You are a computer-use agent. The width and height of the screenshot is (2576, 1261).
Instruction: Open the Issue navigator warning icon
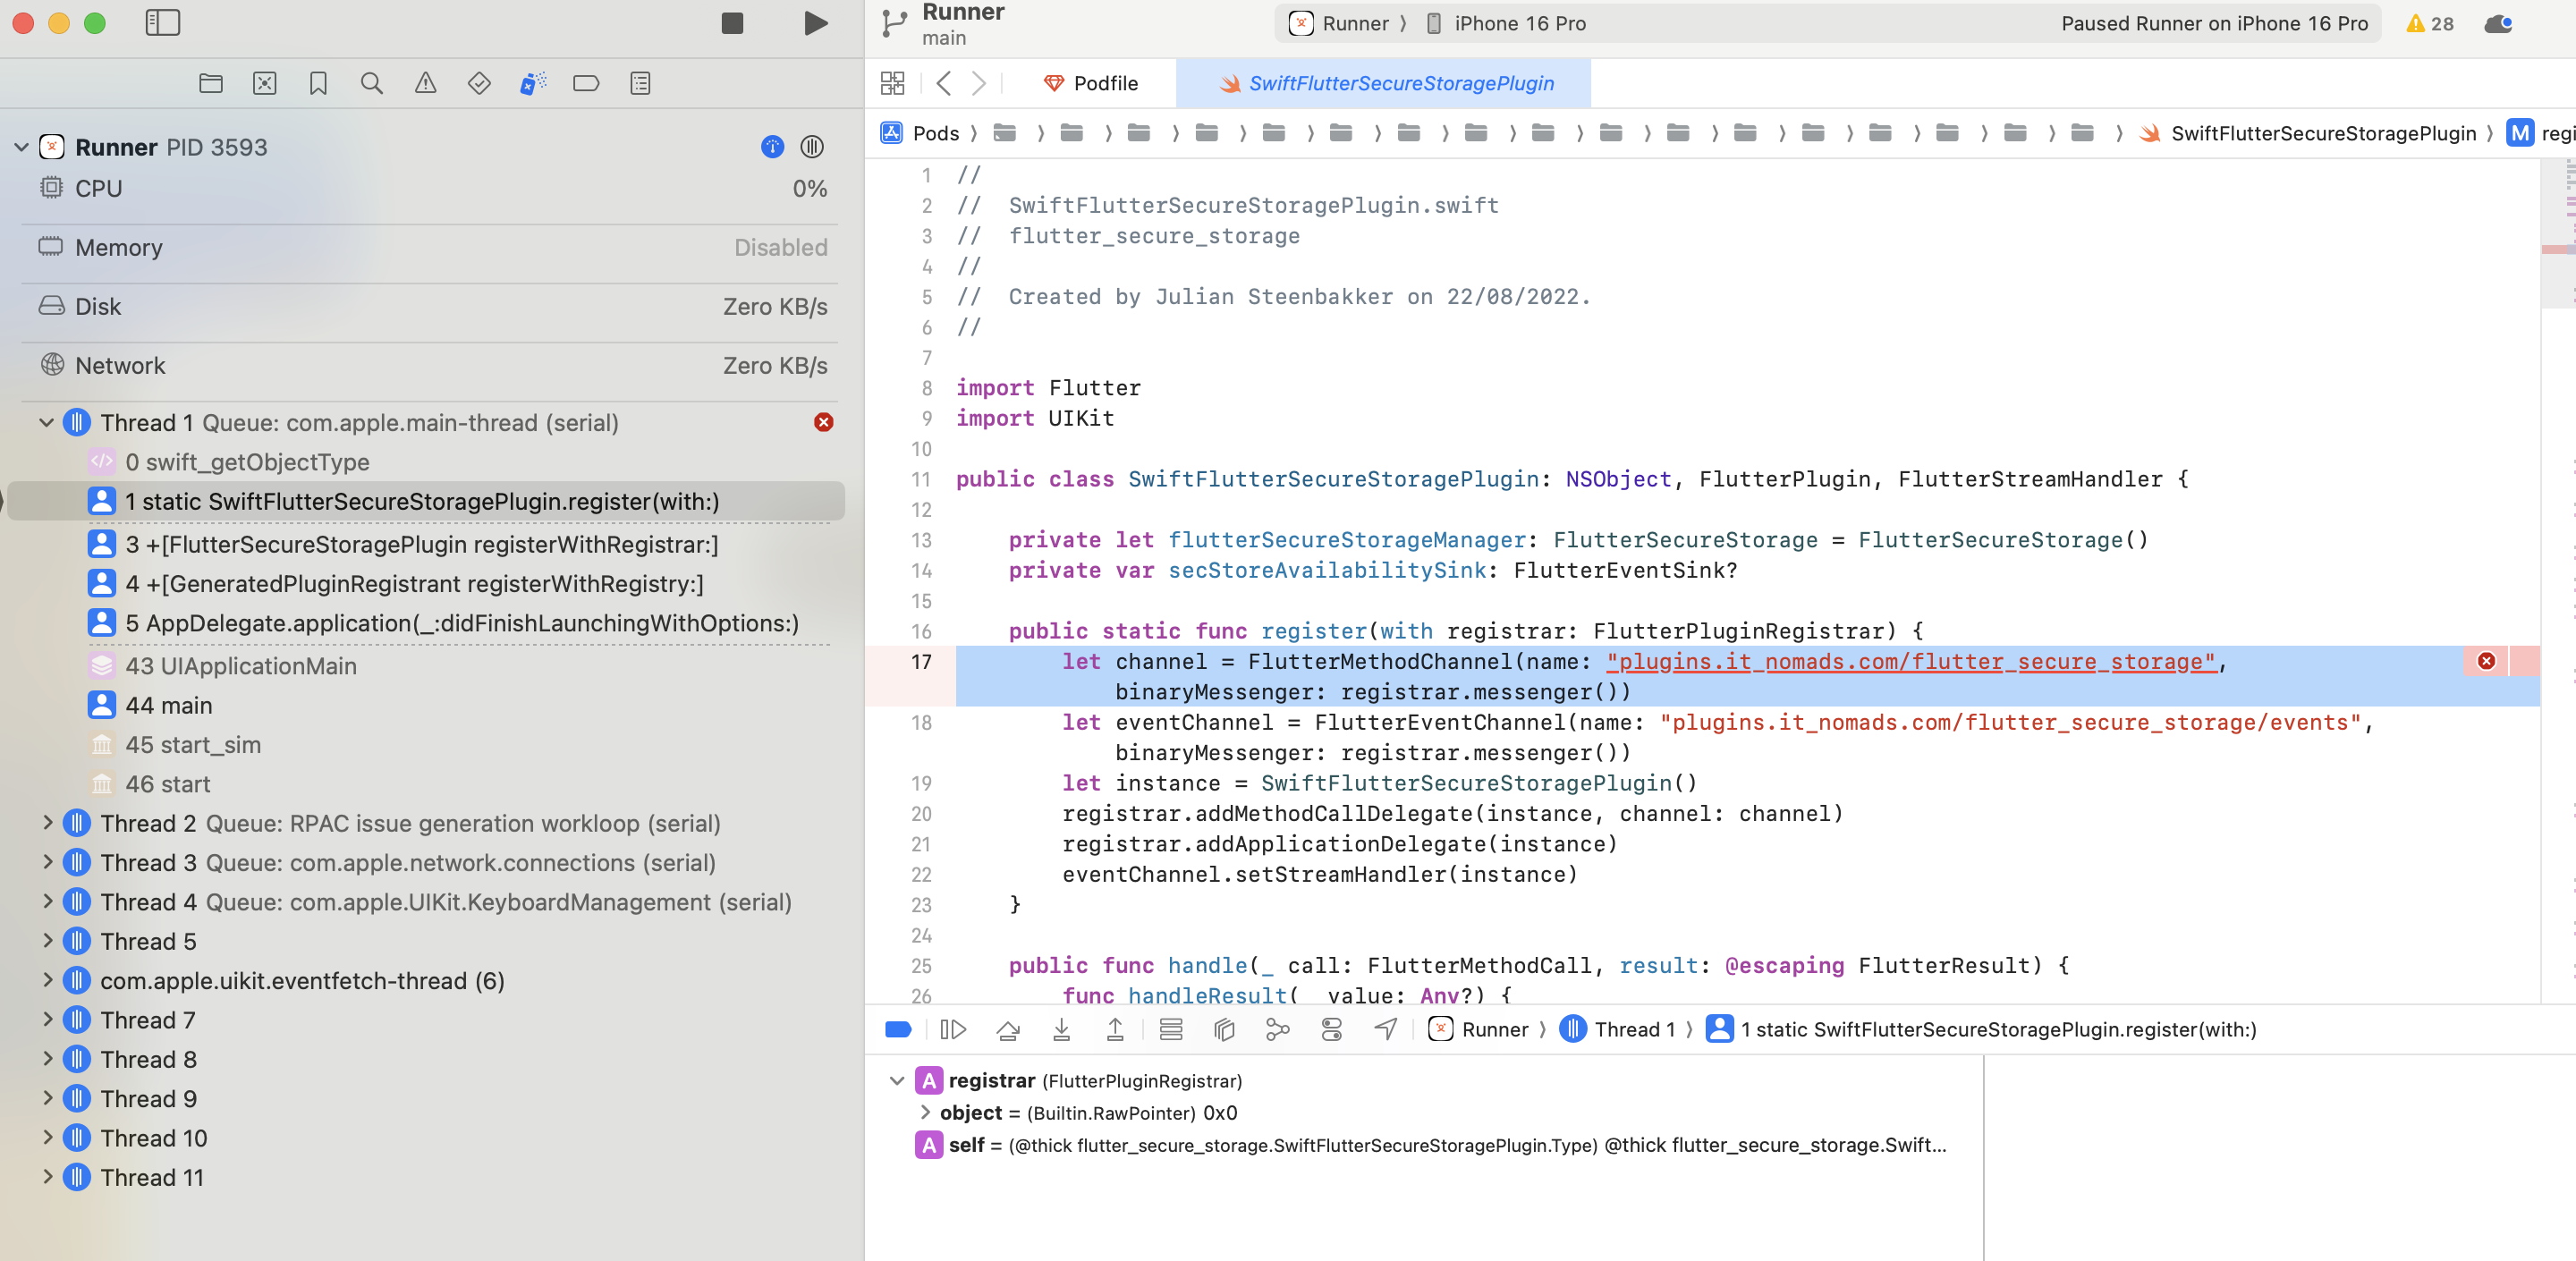[425, 83]
